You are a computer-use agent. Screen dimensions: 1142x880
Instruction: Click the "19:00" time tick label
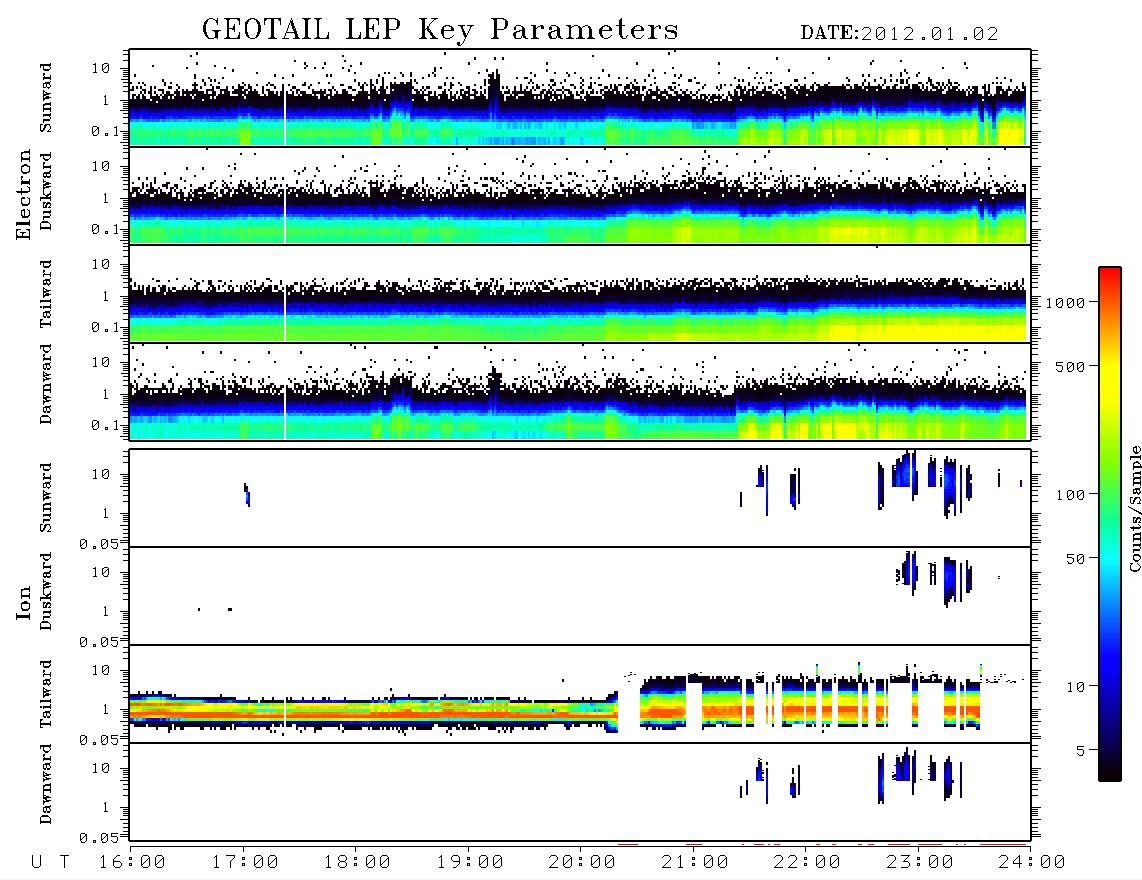pos(470,863)
